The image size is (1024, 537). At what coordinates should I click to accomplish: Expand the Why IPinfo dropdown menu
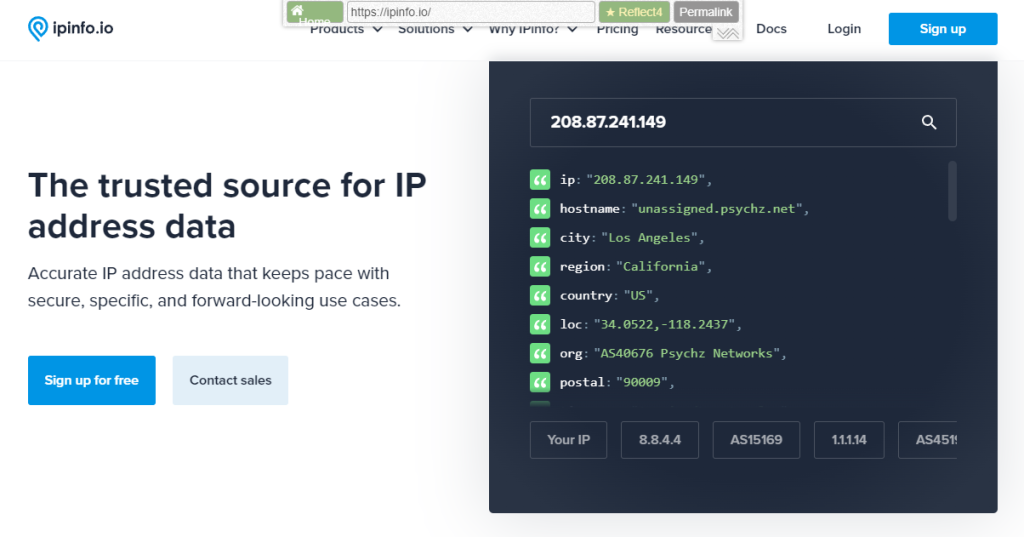(x=533, y=29)
